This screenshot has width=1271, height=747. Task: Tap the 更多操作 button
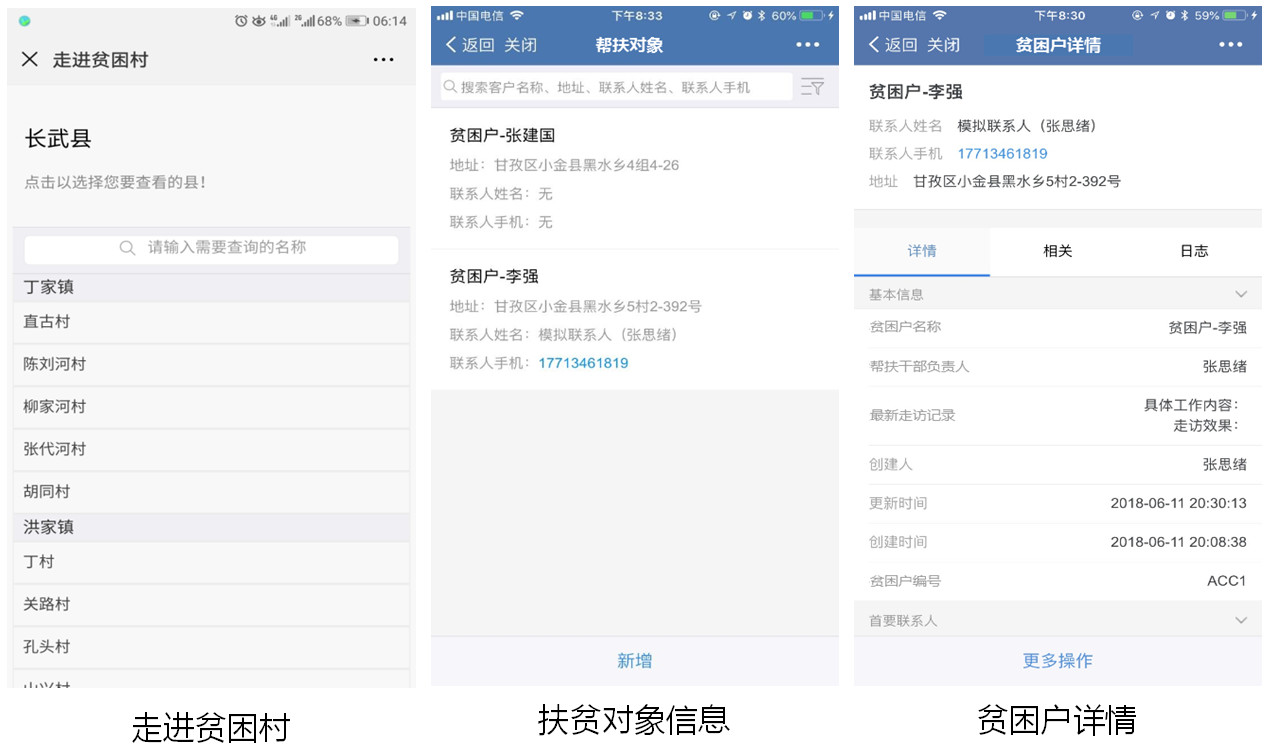click(1057, 660)
